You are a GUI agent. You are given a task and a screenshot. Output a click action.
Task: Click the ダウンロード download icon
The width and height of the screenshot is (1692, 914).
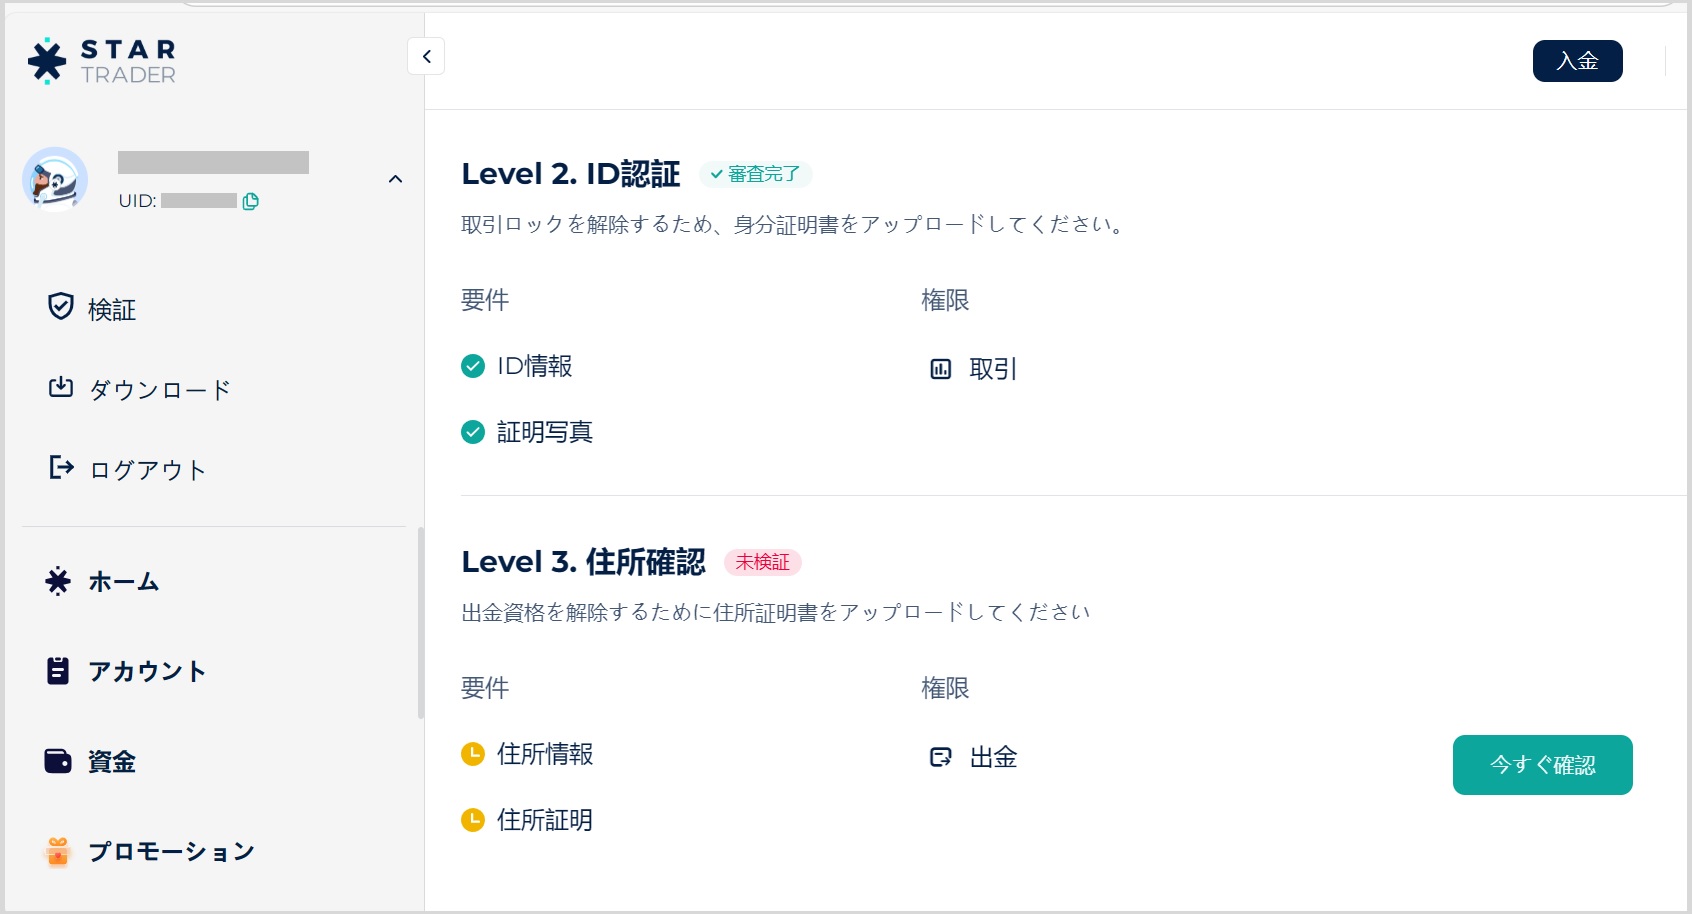(61, 387)
